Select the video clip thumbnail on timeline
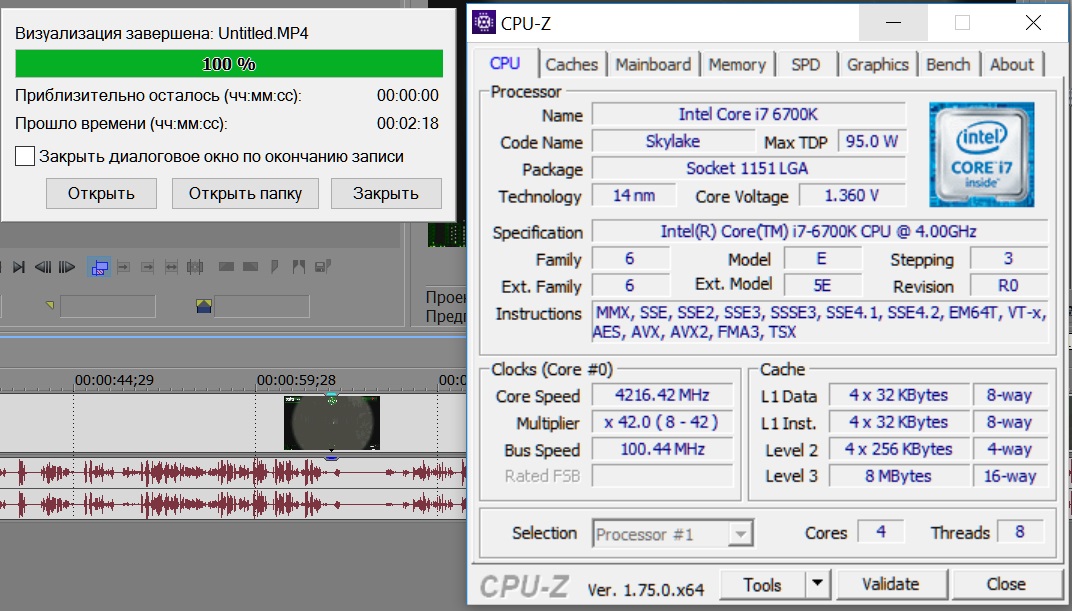 point(332,422)
